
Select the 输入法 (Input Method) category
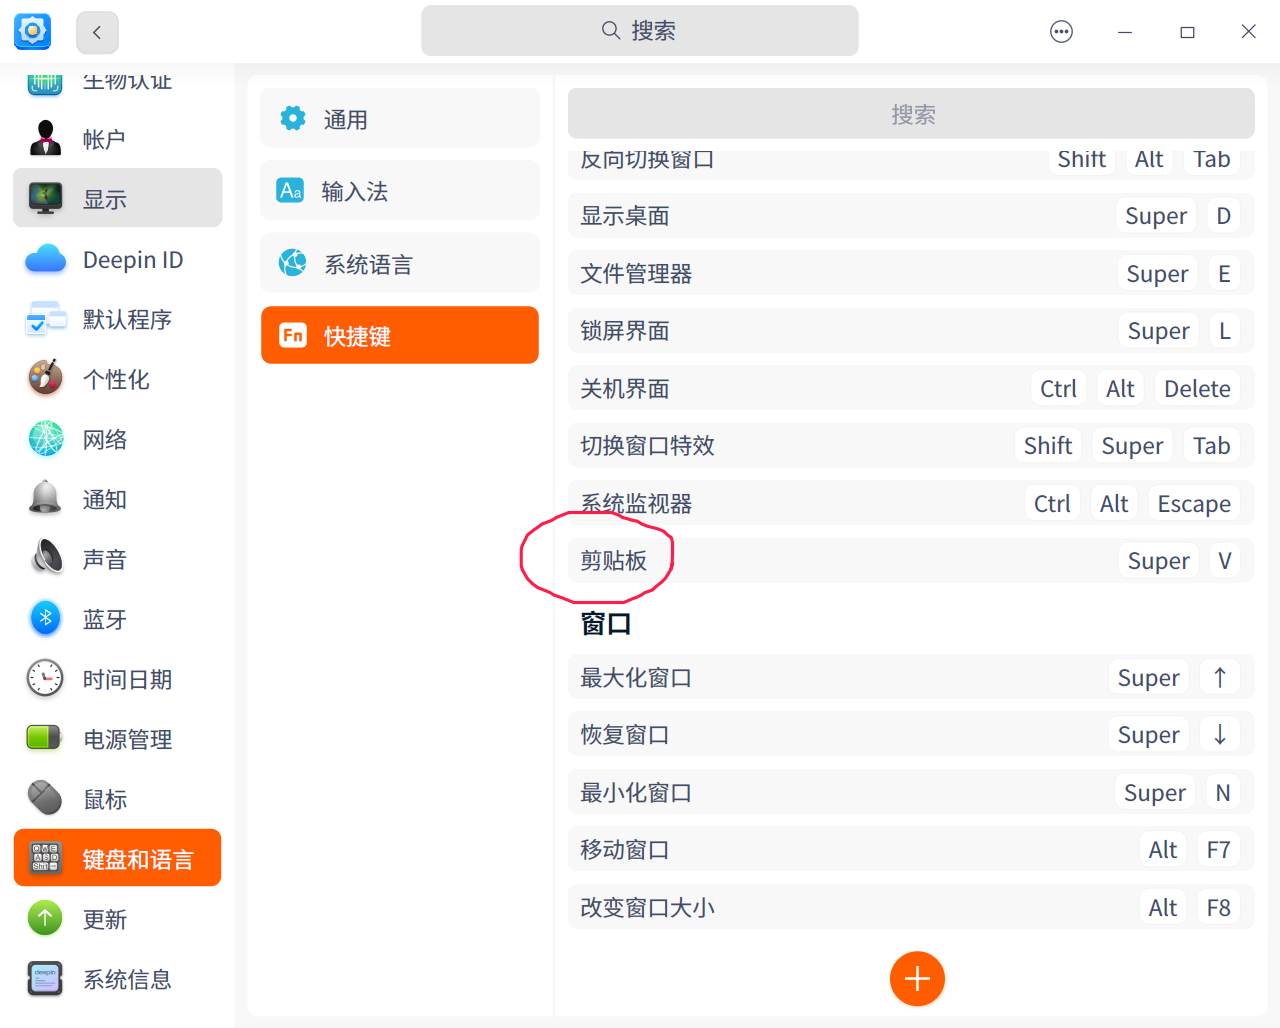(399, 190)
